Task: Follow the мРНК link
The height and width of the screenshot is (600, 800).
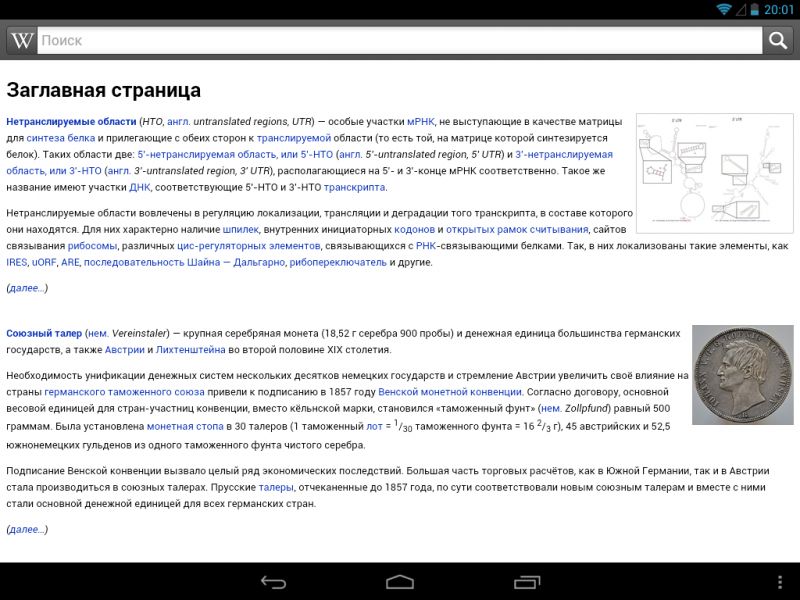Action: point(420,121)
